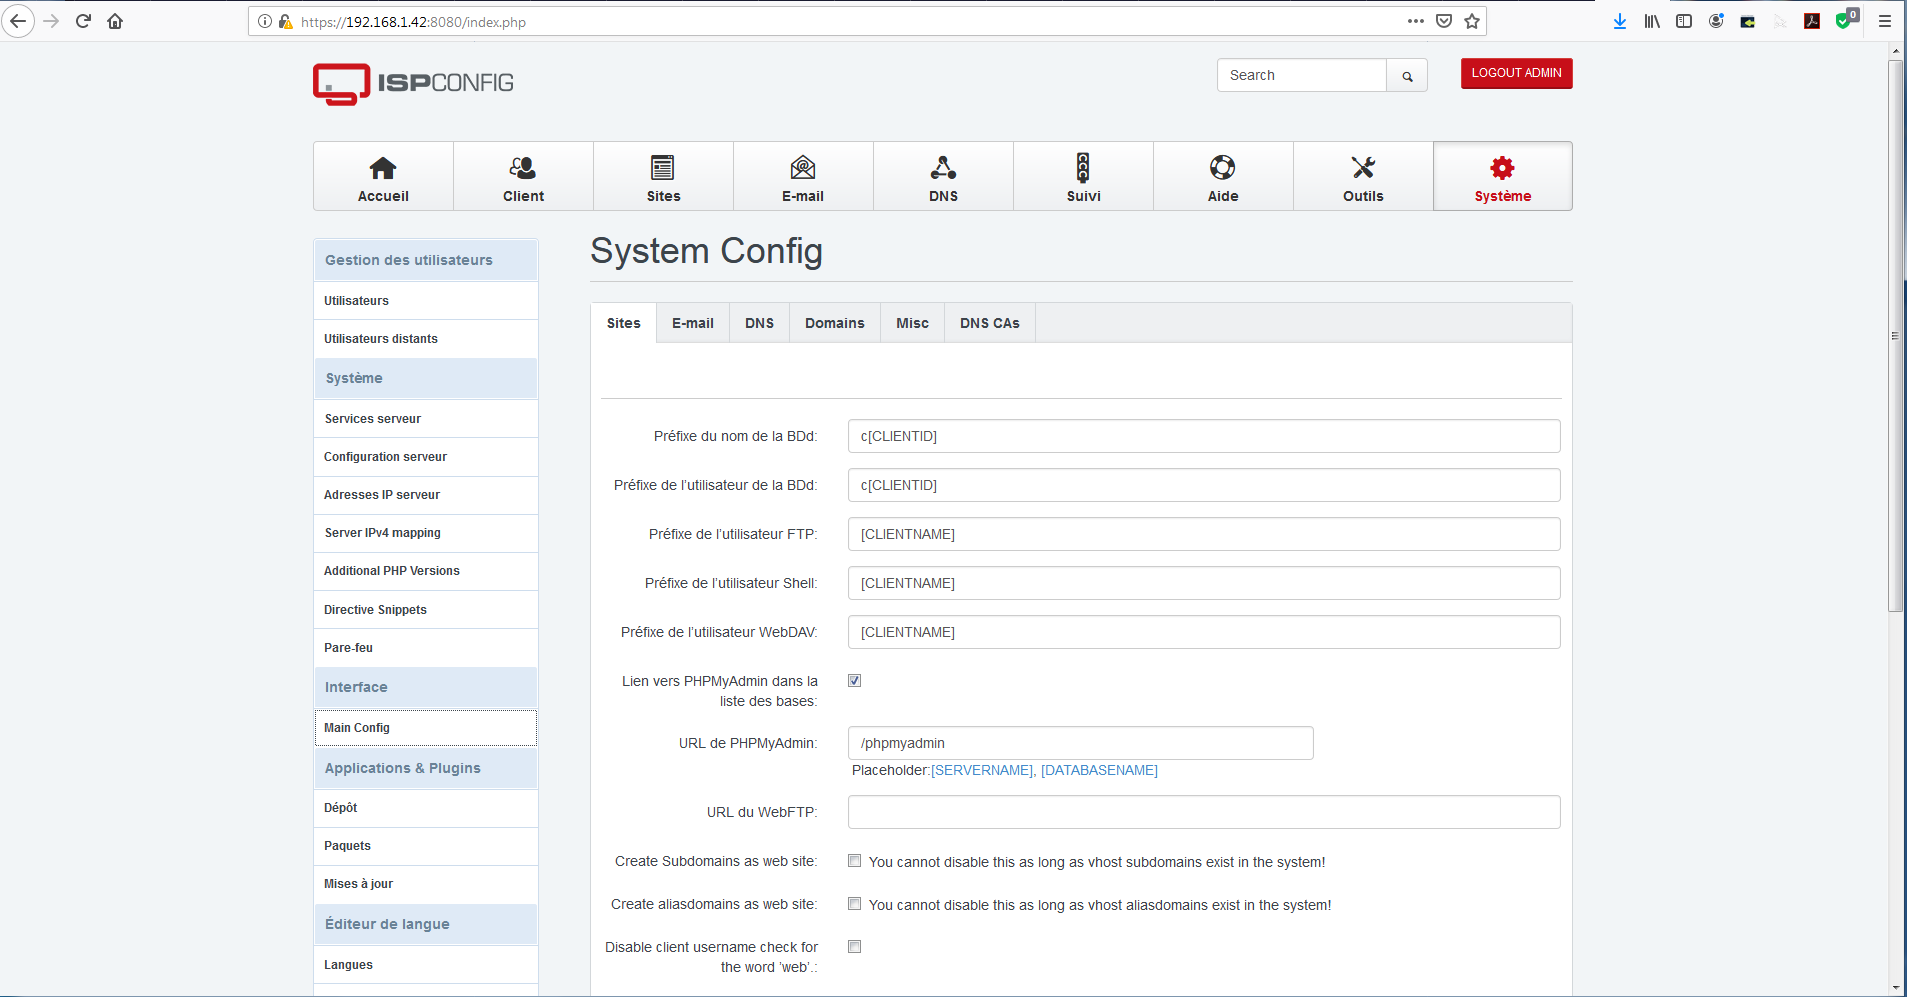Viewport: 1907px width, 997px height.
Task: Open Adresses IP serveur
Action: [x=426, y=495]
